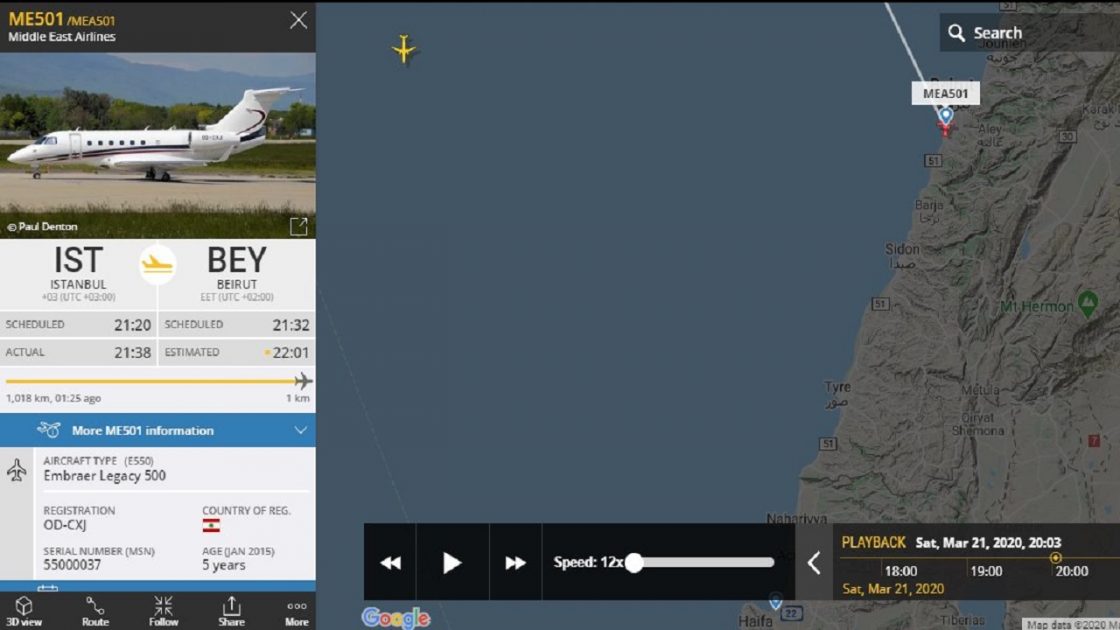The height and width of the screenshot is (630, 1120).
Task: Click the Follow aircraft icon
Action: tap(164, 610)
